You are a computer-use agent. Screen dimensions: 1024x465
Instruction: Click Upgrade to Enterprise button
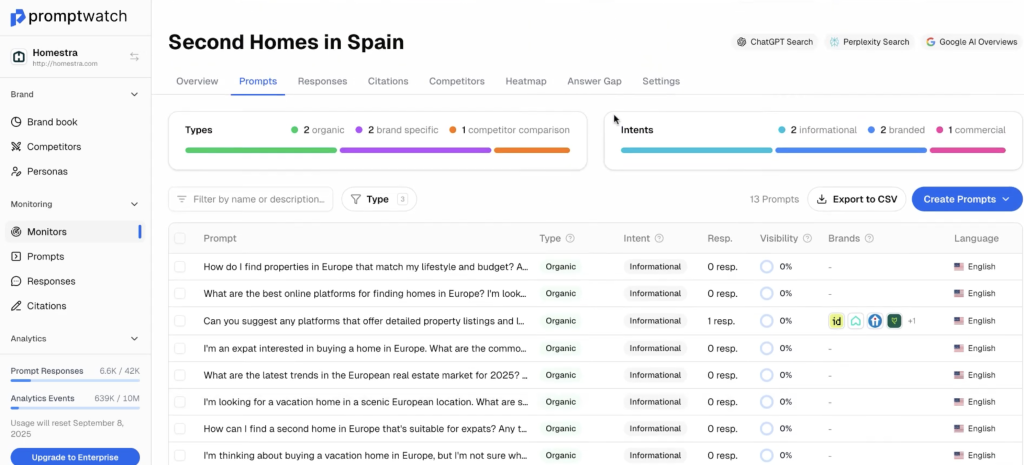pos(75,457)
